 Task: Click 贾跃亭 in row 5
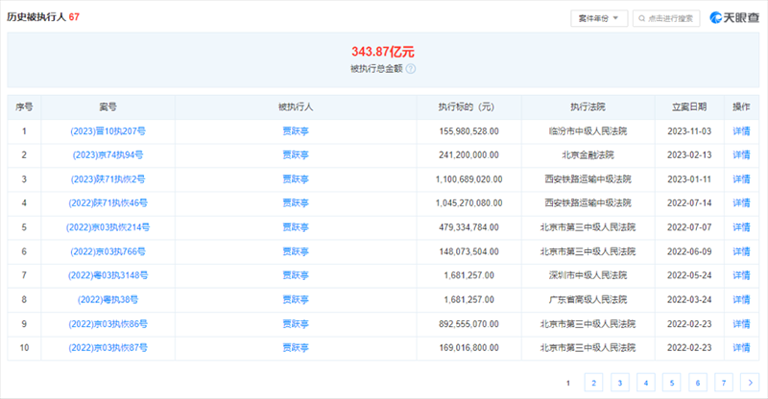coord(295,227)
